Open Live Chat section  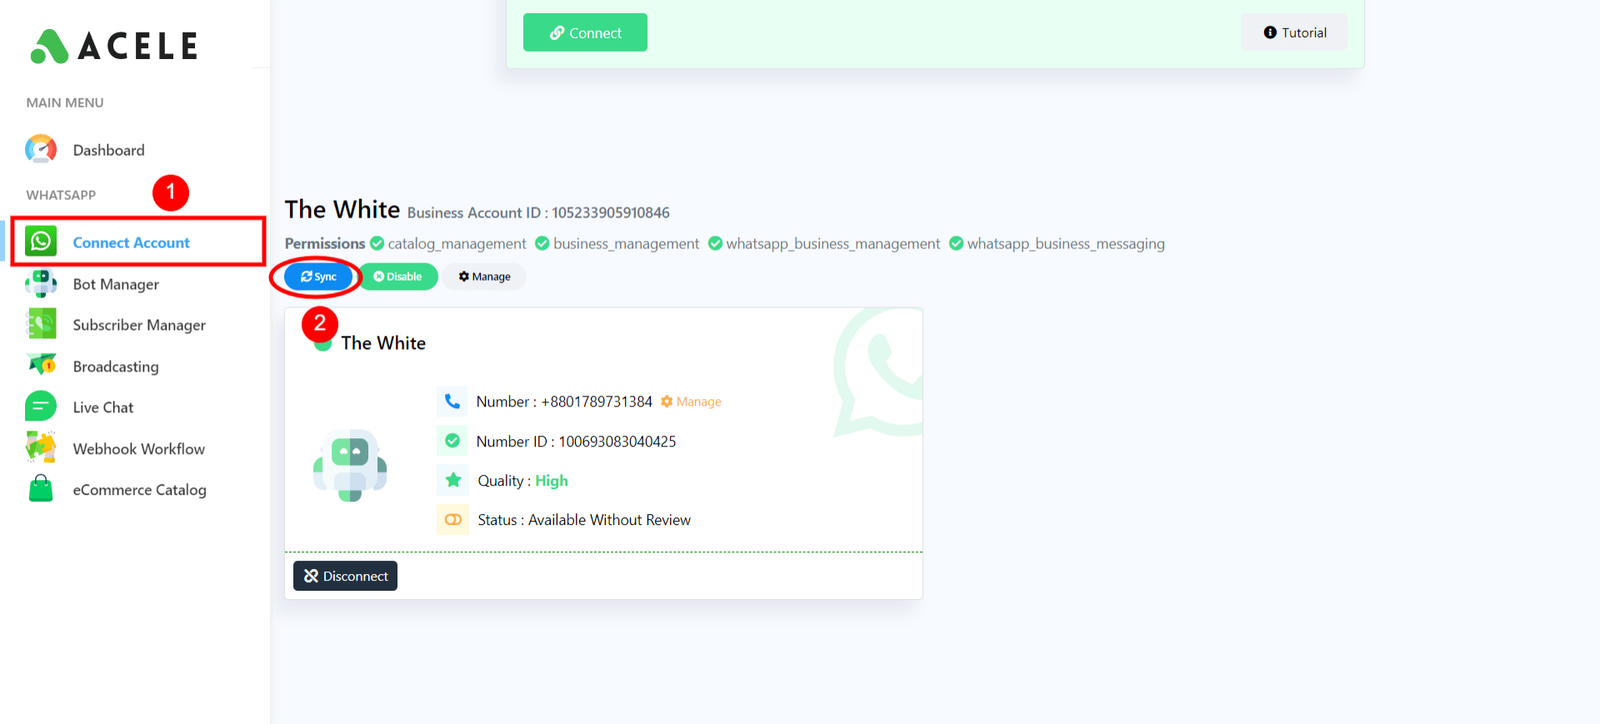click(103, 407)
